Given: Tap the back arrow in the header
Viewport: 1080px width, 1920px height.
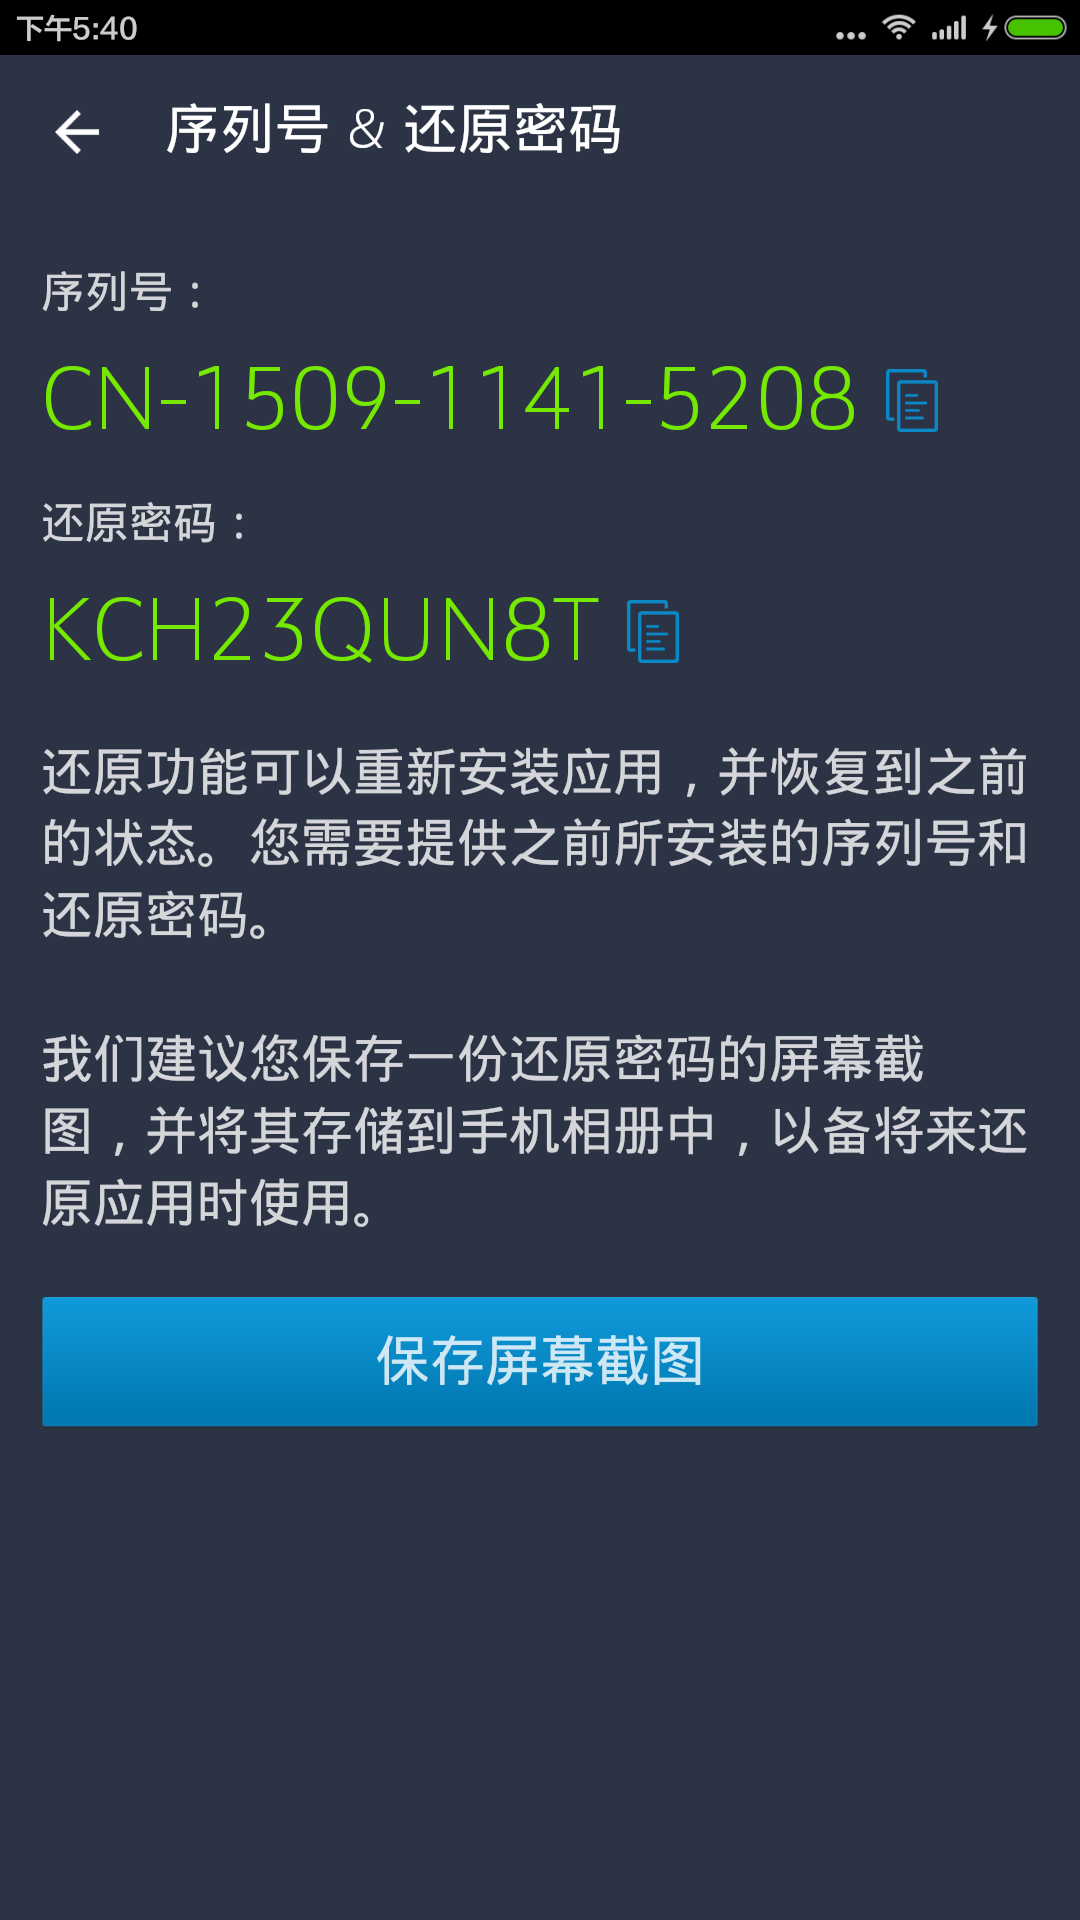Looking at the screenshot, I should [x=77, y=132].
